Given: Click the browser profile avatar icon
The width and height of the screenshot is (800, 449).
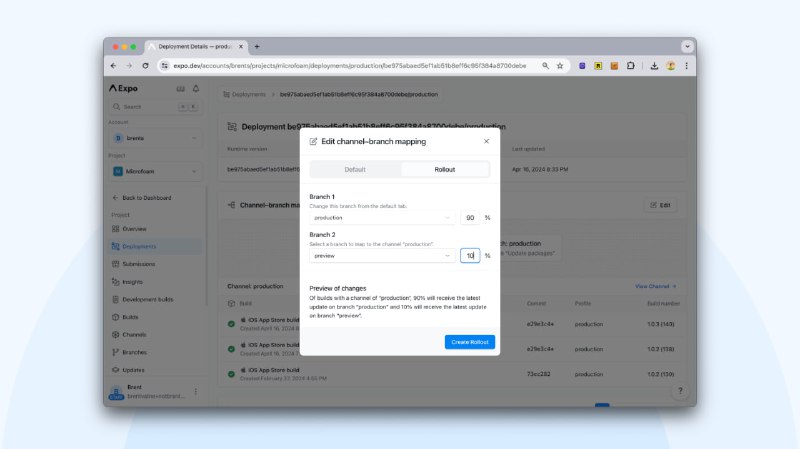Looking at the screenshot, I should [670, 66].
